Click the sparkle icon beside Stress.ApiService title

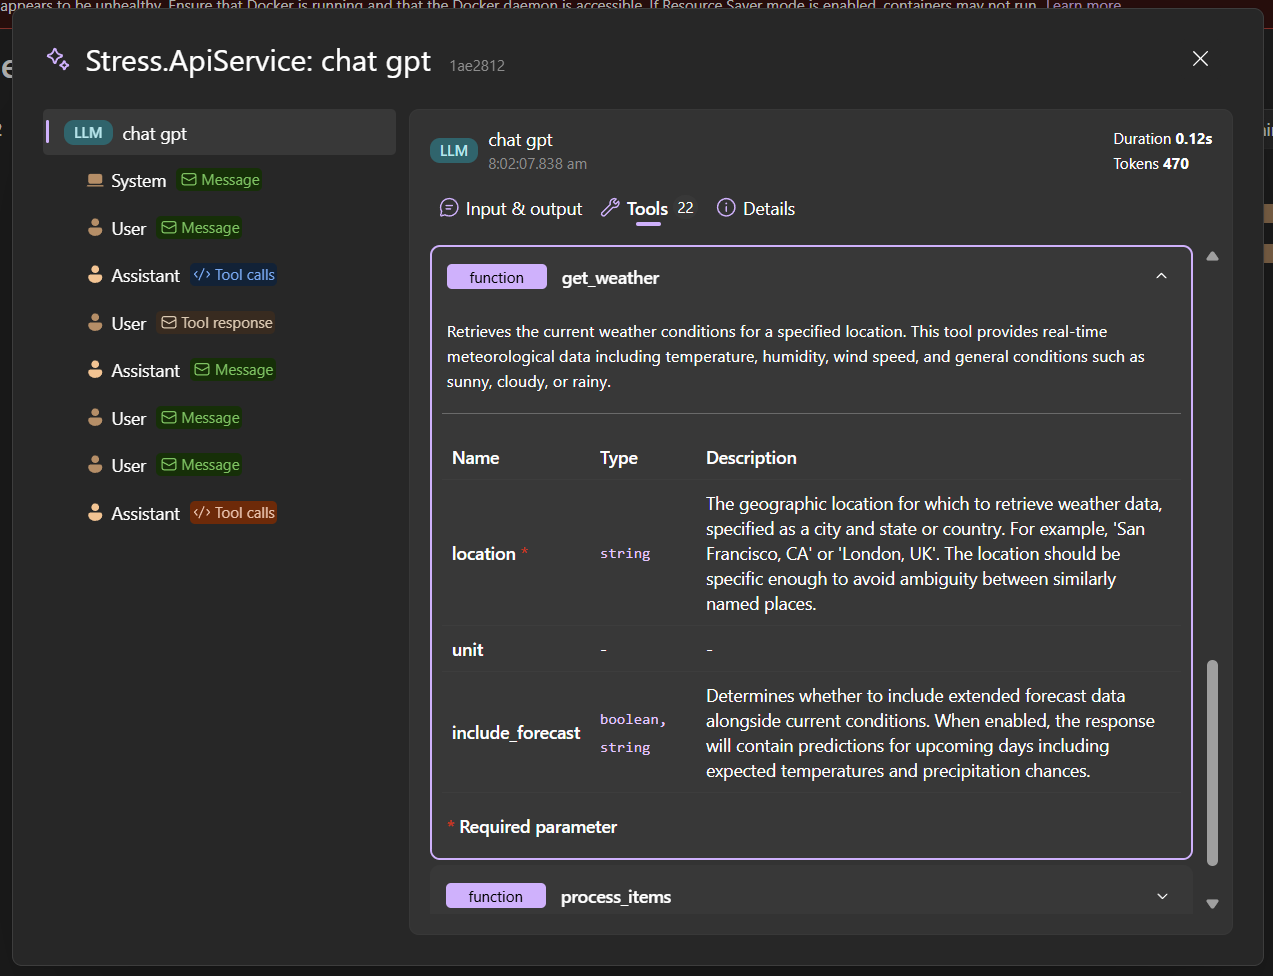(57, 59)
